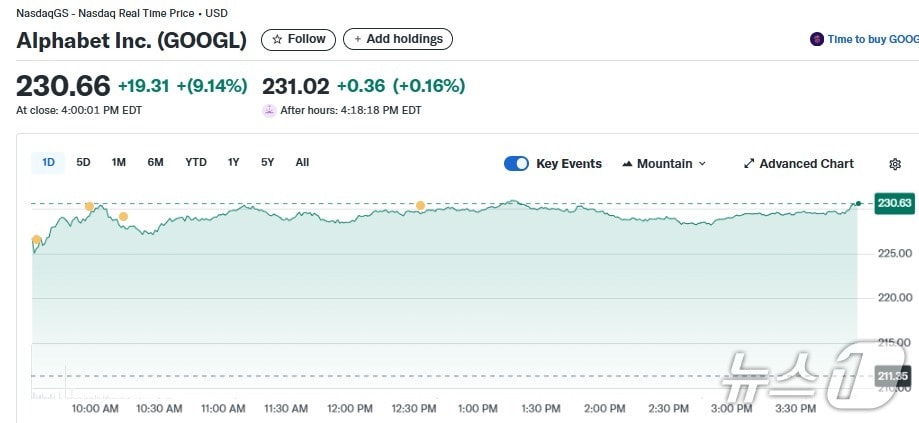Expand the Mountain chart type dropdown
Viewport: 919px width, 423px height.
click(664, 164)
